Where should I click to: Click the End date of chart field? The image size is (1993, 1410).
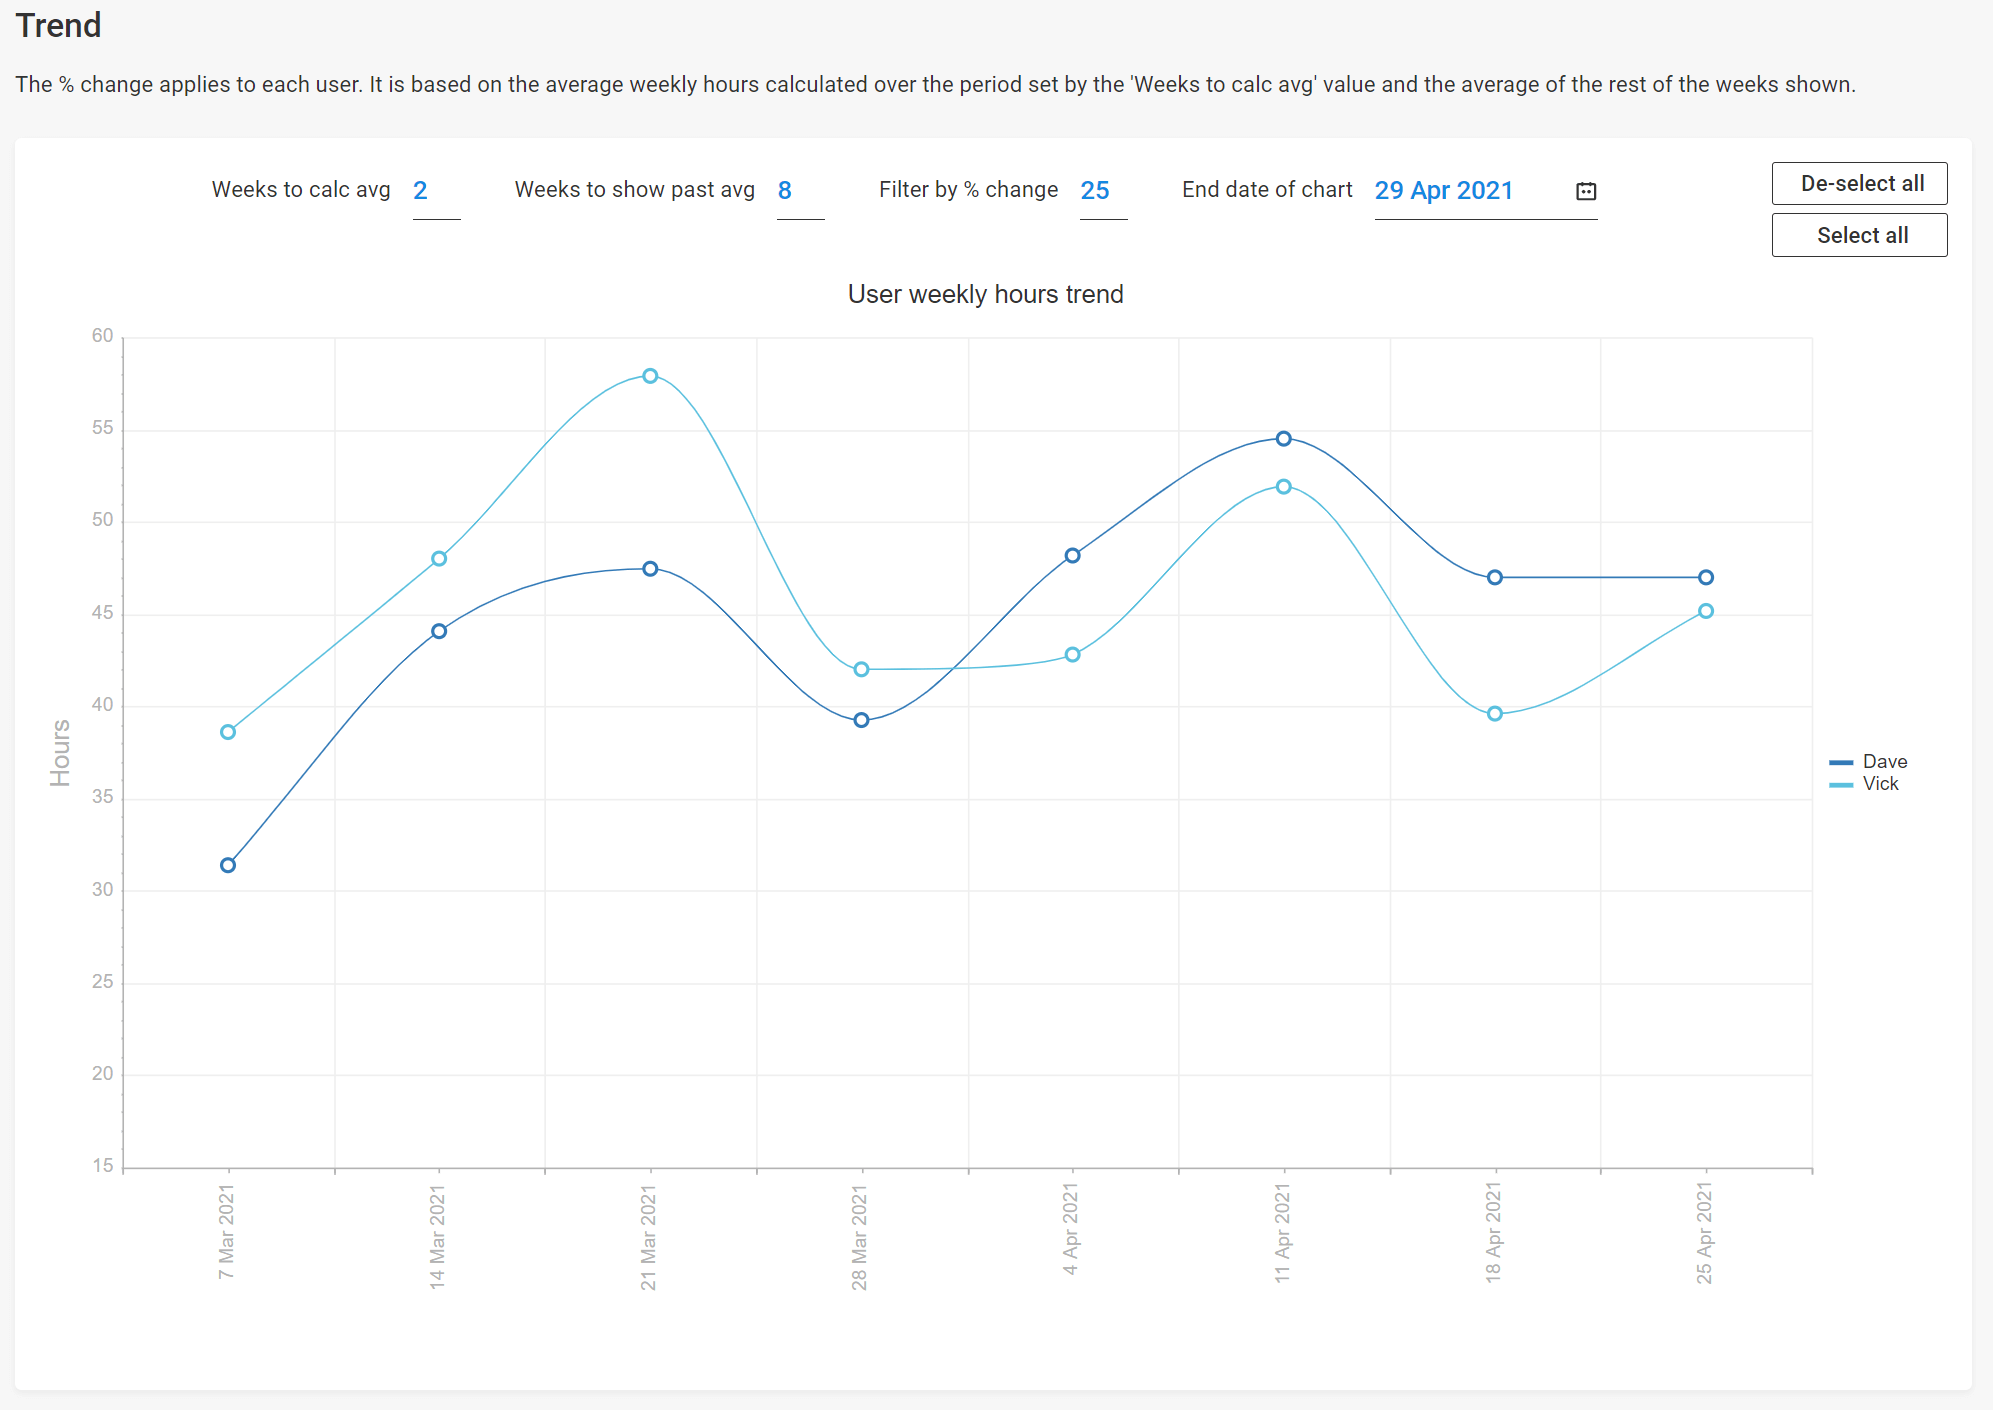(x=1485, y=191)
